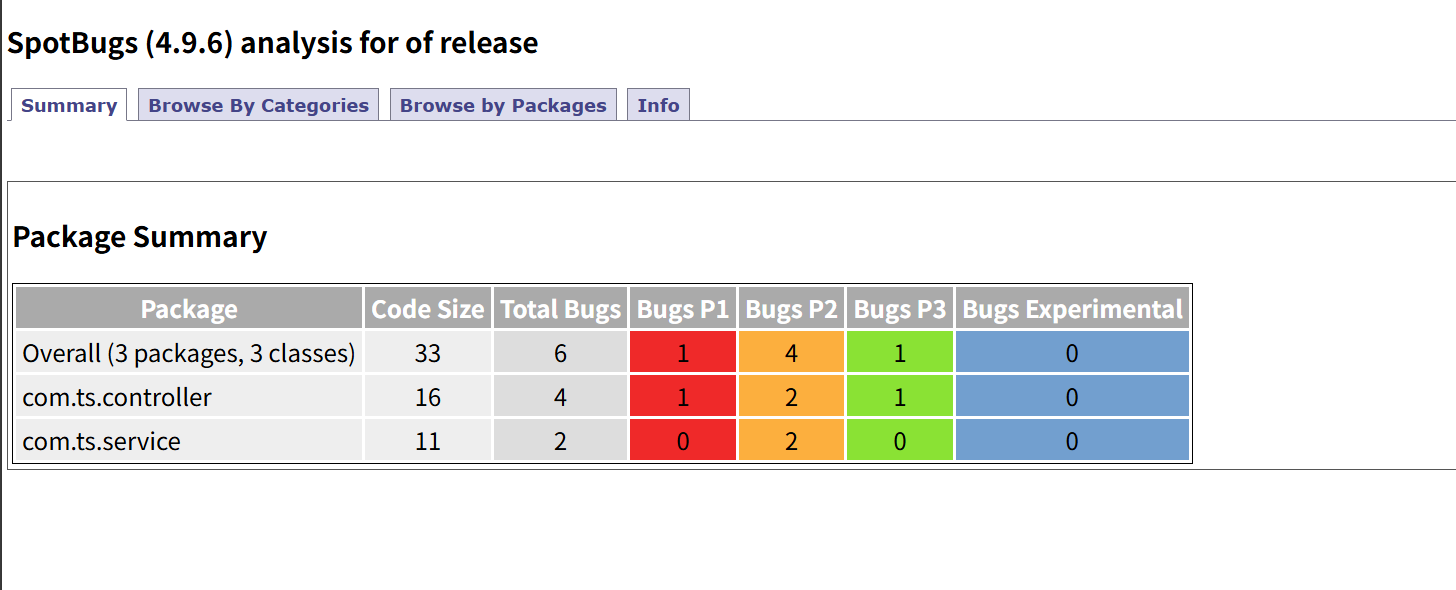Click com.ts.service orange P2 cell
The width and height of the screenshot is (1456, 590).
pos(791,440)
